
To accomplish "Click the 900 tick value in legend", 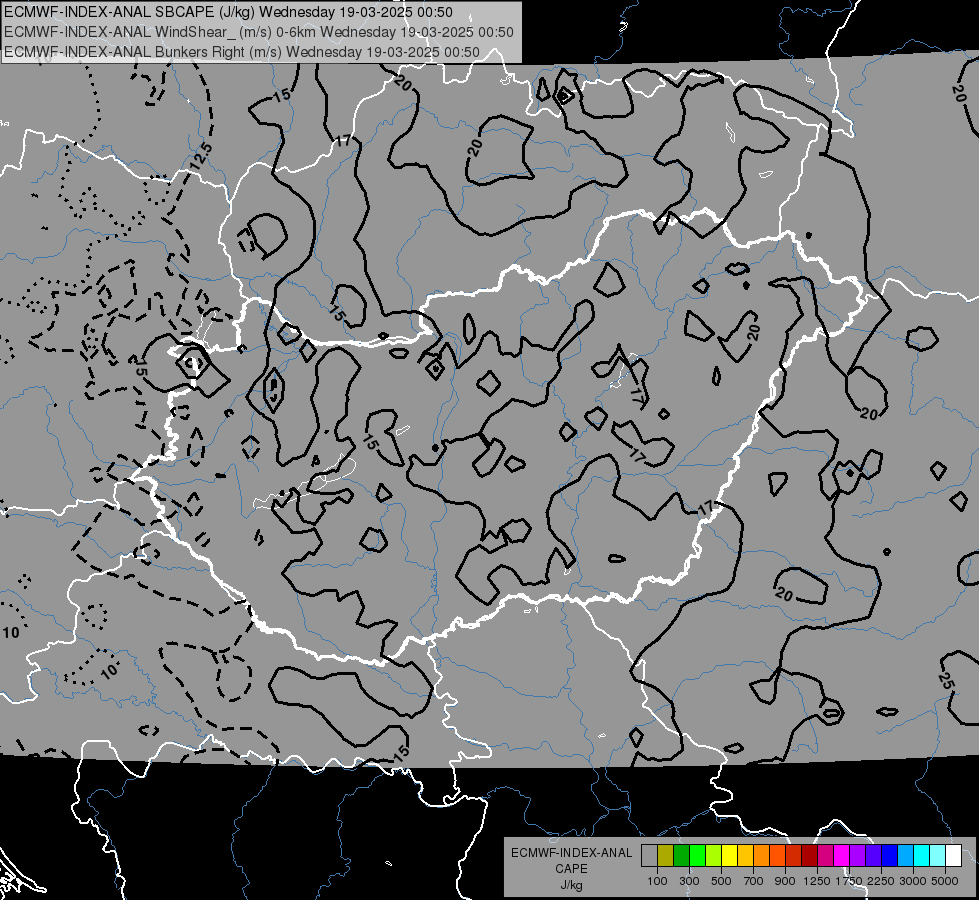I will coord(785,881).
